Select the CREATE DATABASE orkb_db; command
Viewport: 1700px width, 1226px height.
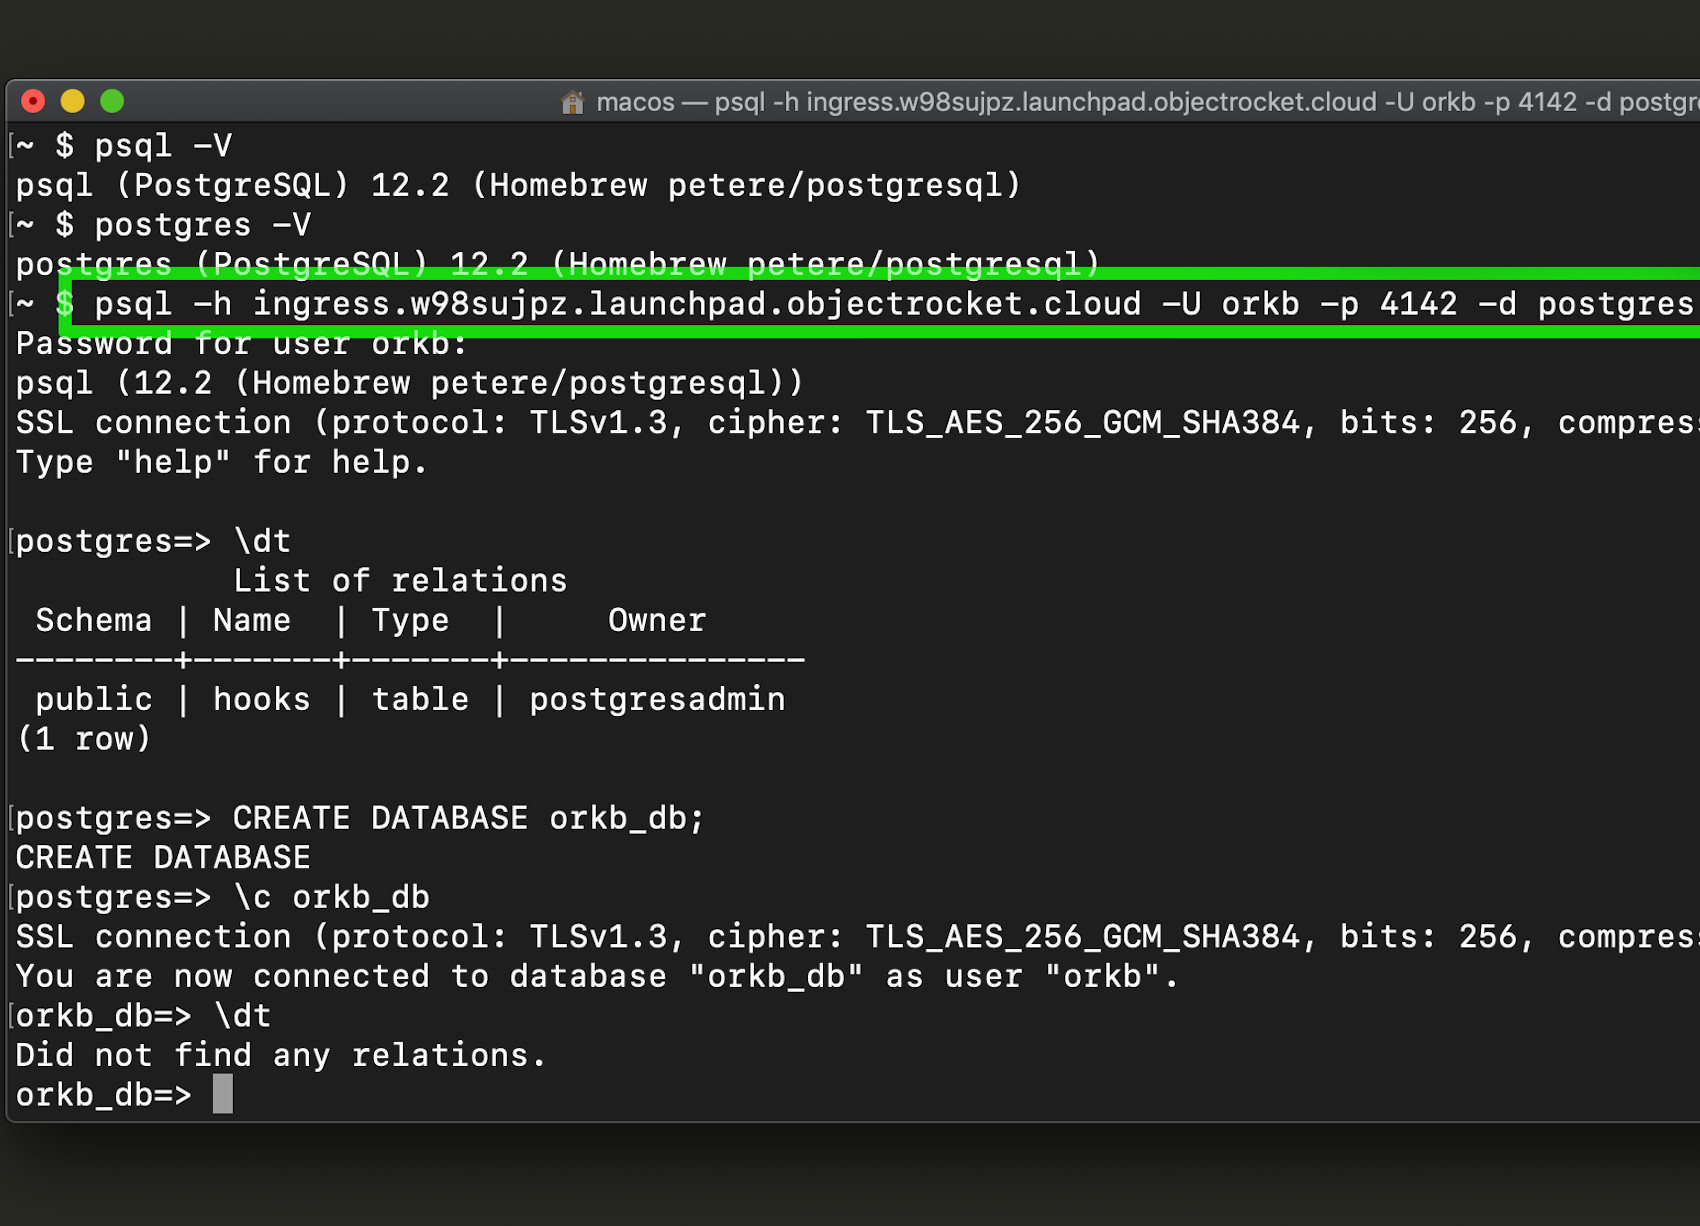tap(465, 817)
